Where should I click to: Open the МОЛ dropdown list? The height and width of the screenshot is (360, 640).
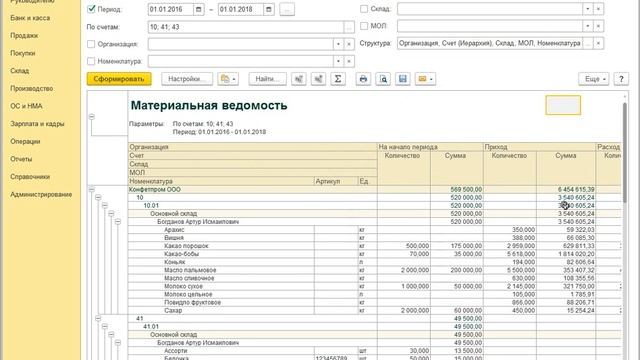pyautogui.click(x=587, y=26)
